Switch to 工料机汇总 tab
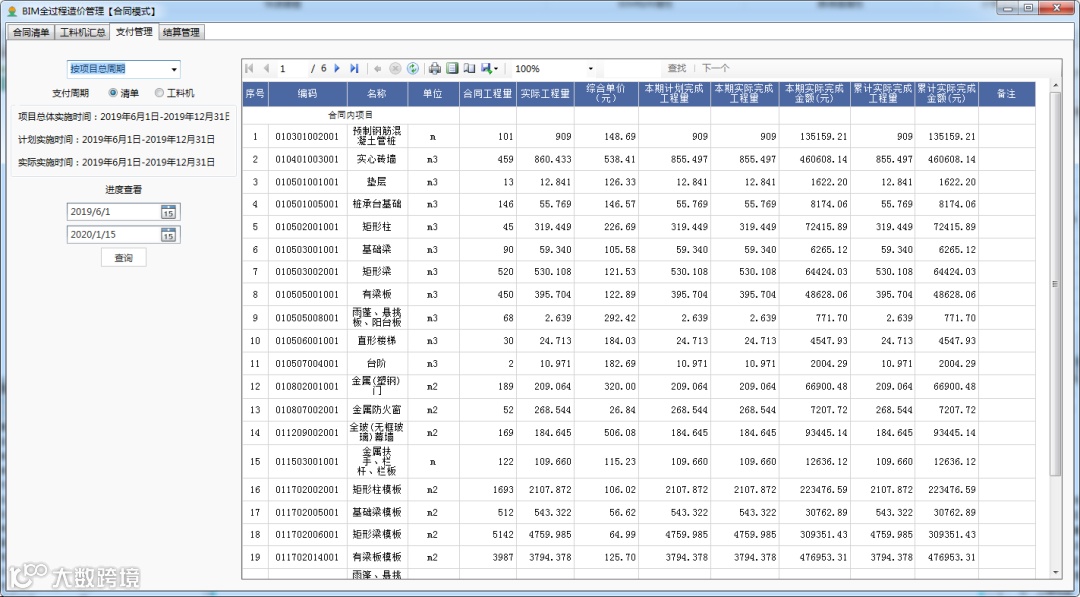1080x597 pixels. pos(83,32)
